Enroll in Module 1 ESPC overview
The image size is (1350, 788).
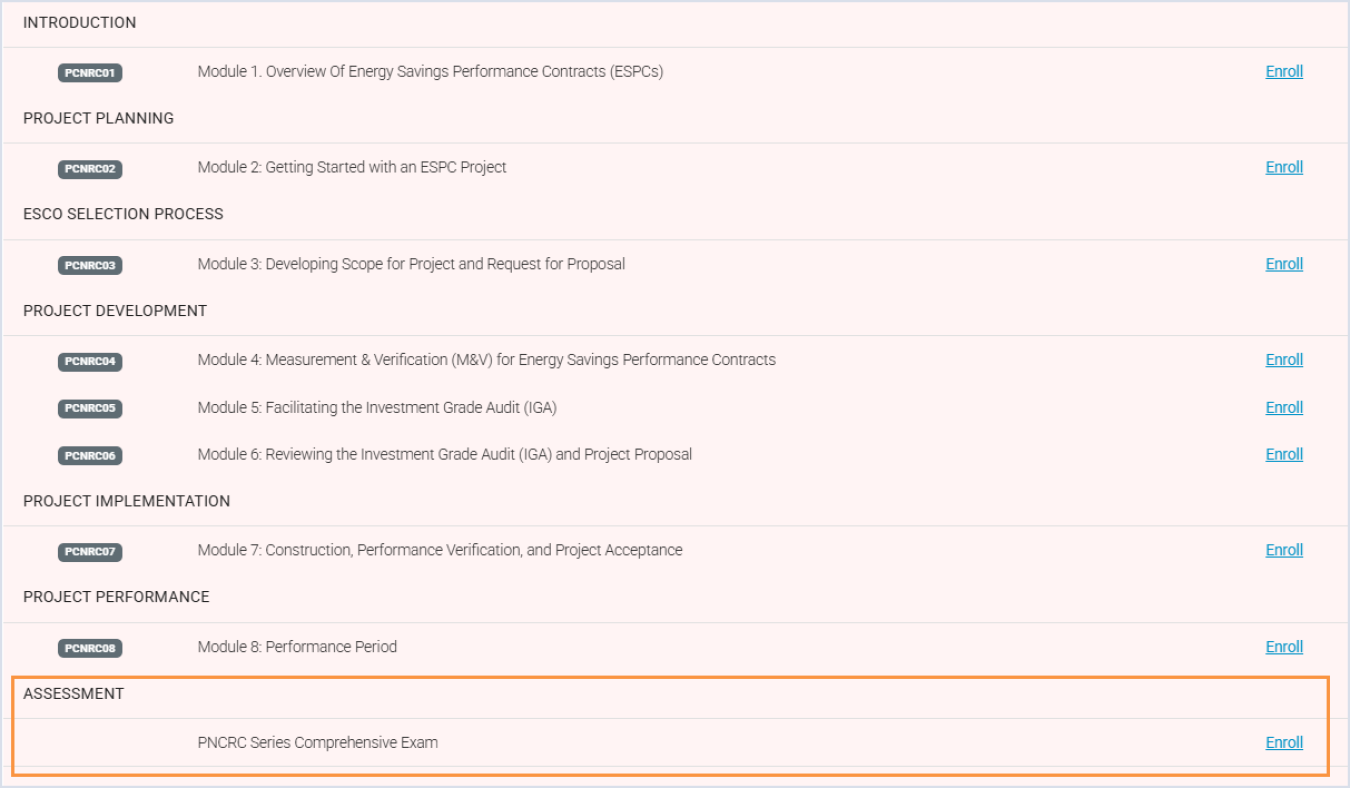click(1284, 72)
